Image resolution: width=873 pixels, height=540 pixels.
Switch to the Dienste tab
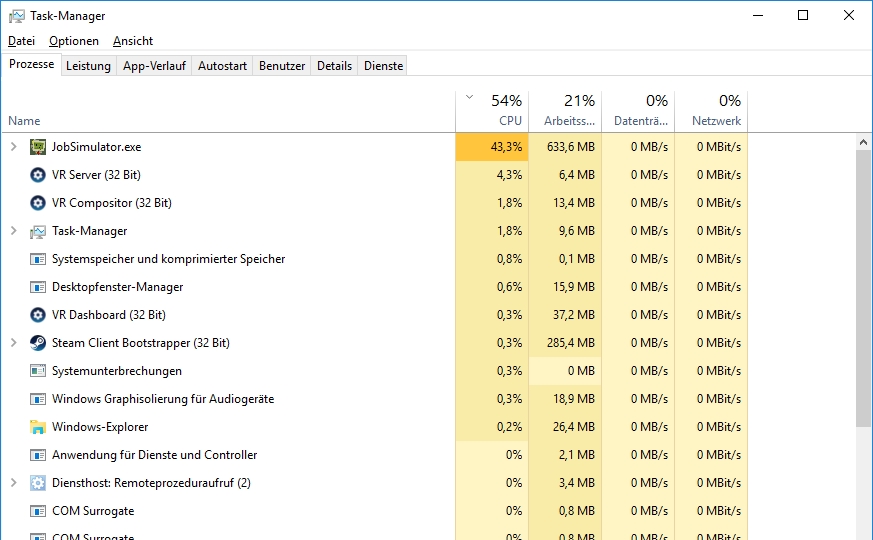coord(383,66)
